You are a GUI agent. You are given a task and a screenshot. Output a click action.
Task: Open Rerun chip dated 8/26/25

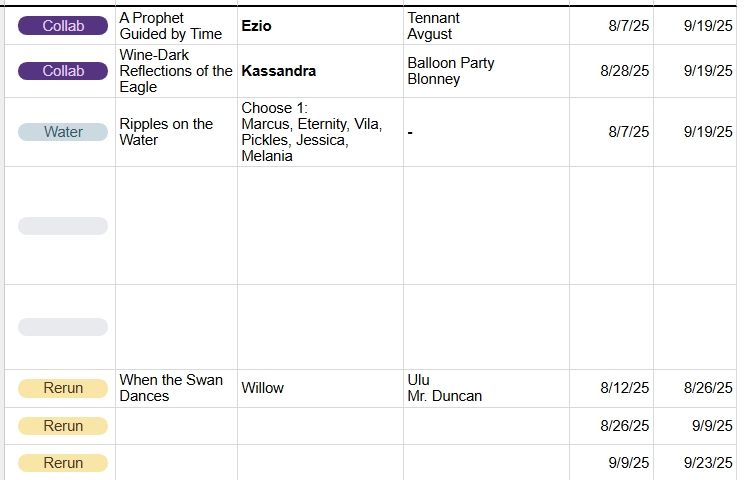pos(62,426)
